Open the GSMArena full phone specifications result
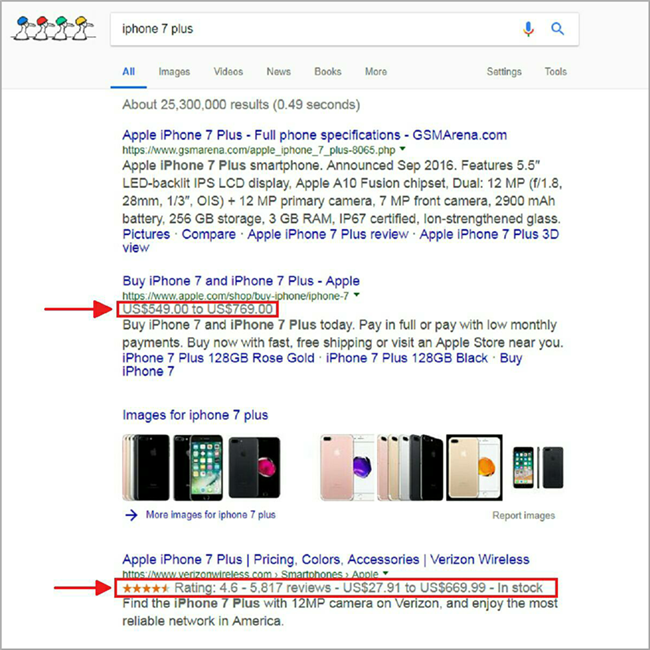Screen dimensions: 650x650 pyautogui.click(x=314, y=135)
